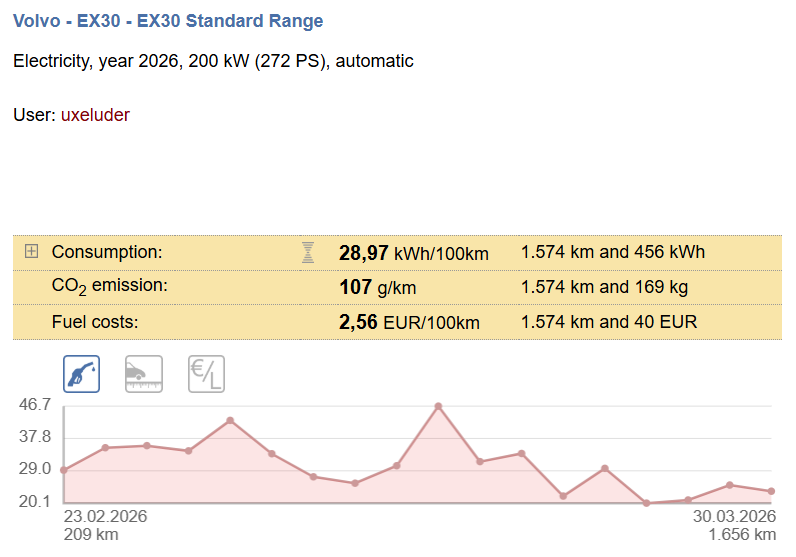
Task: Select the euro per liter price chart
Action: click(x=207, y=374)
